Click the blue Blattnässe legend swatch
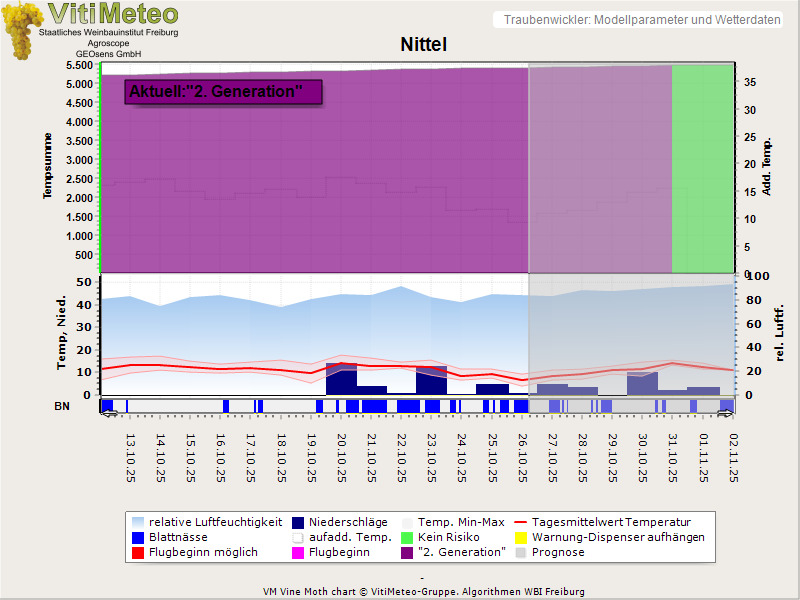 (138, 537)
